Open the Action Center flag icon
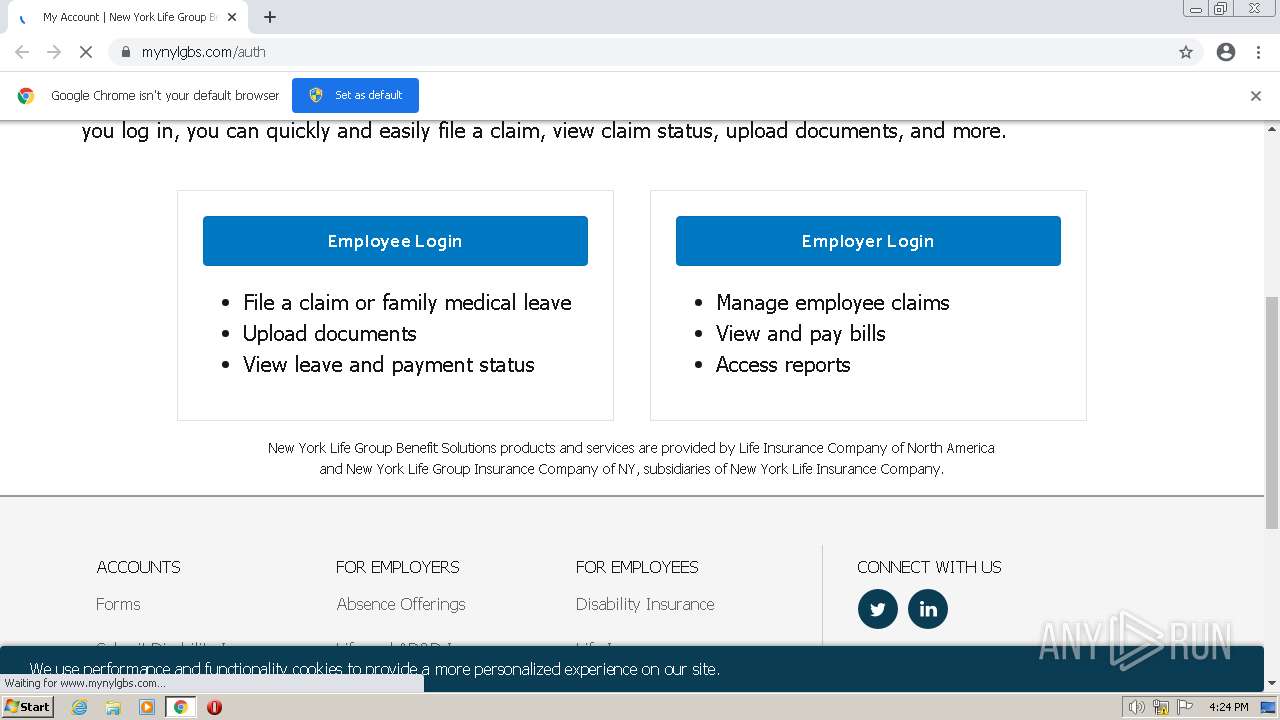The height and width of the screenshot is (720, 1280). coord(1186,707)
